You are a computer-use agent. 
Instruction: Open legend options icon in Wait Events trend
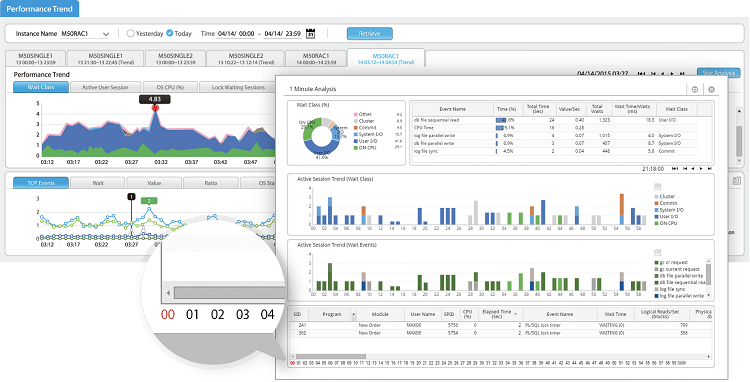point(657,253)
